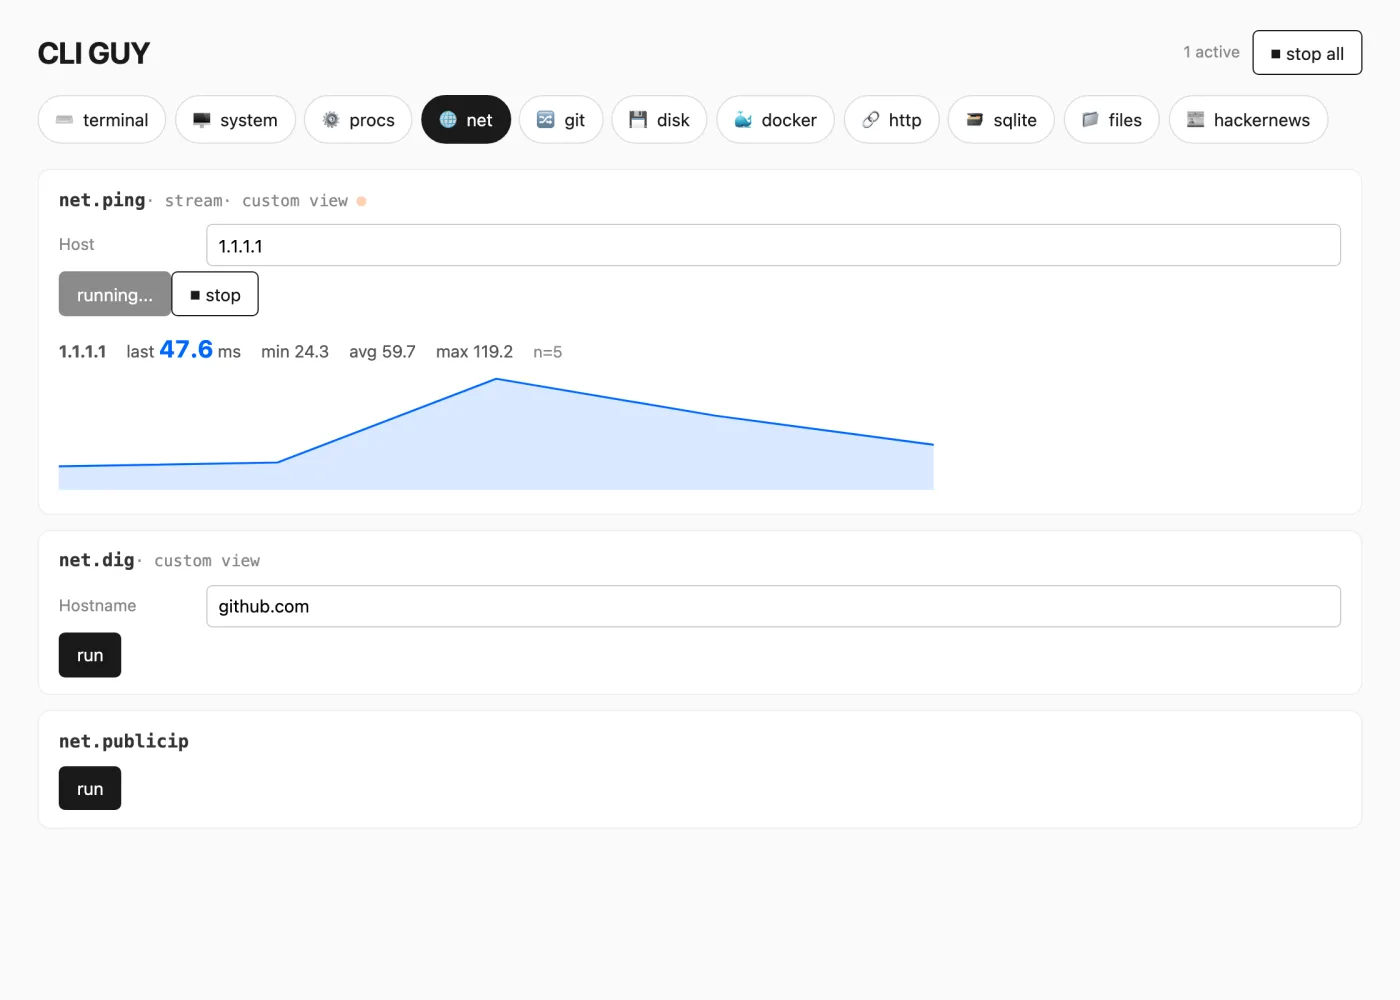Click the net globe icon
1400x1000 pixels.
[x=448, y=120]
